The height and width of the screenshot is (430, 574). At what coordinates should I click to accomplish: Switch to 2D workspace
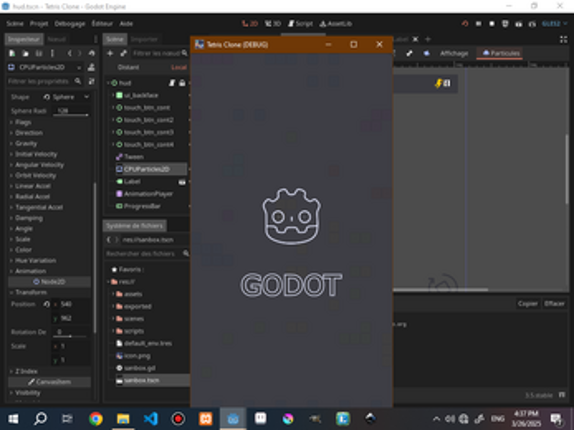coord(250,24)
